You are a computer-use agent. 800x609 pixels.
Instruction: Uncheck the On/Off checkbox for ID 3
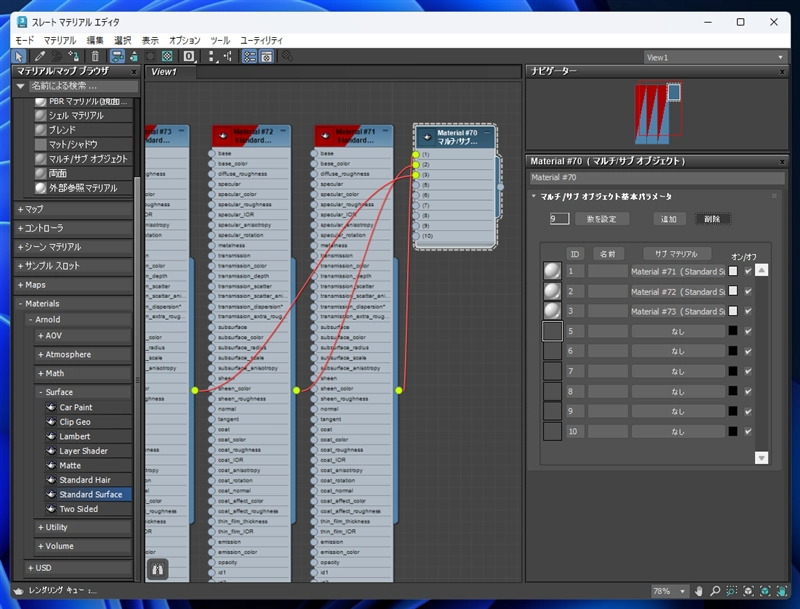click(x=748, y=311)
